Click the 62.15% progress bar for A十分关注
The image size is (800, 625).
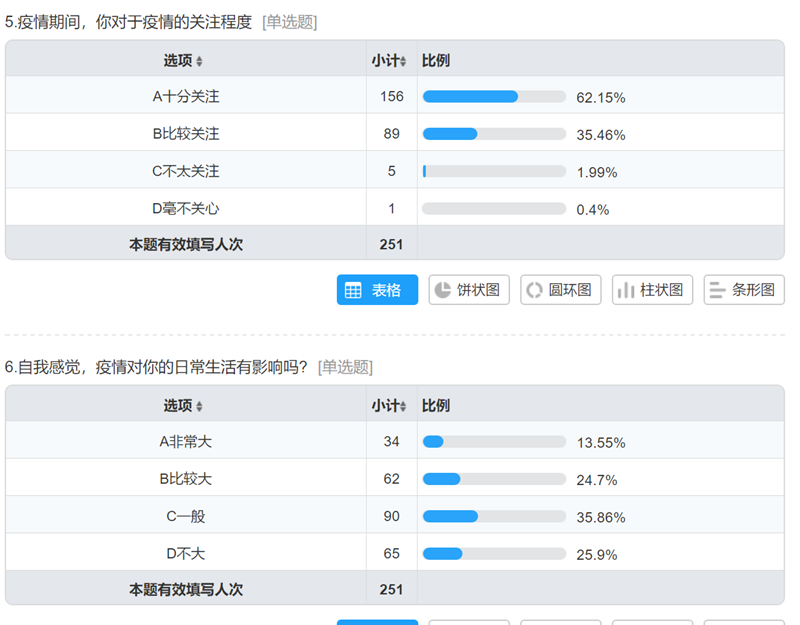click(494, 97)
